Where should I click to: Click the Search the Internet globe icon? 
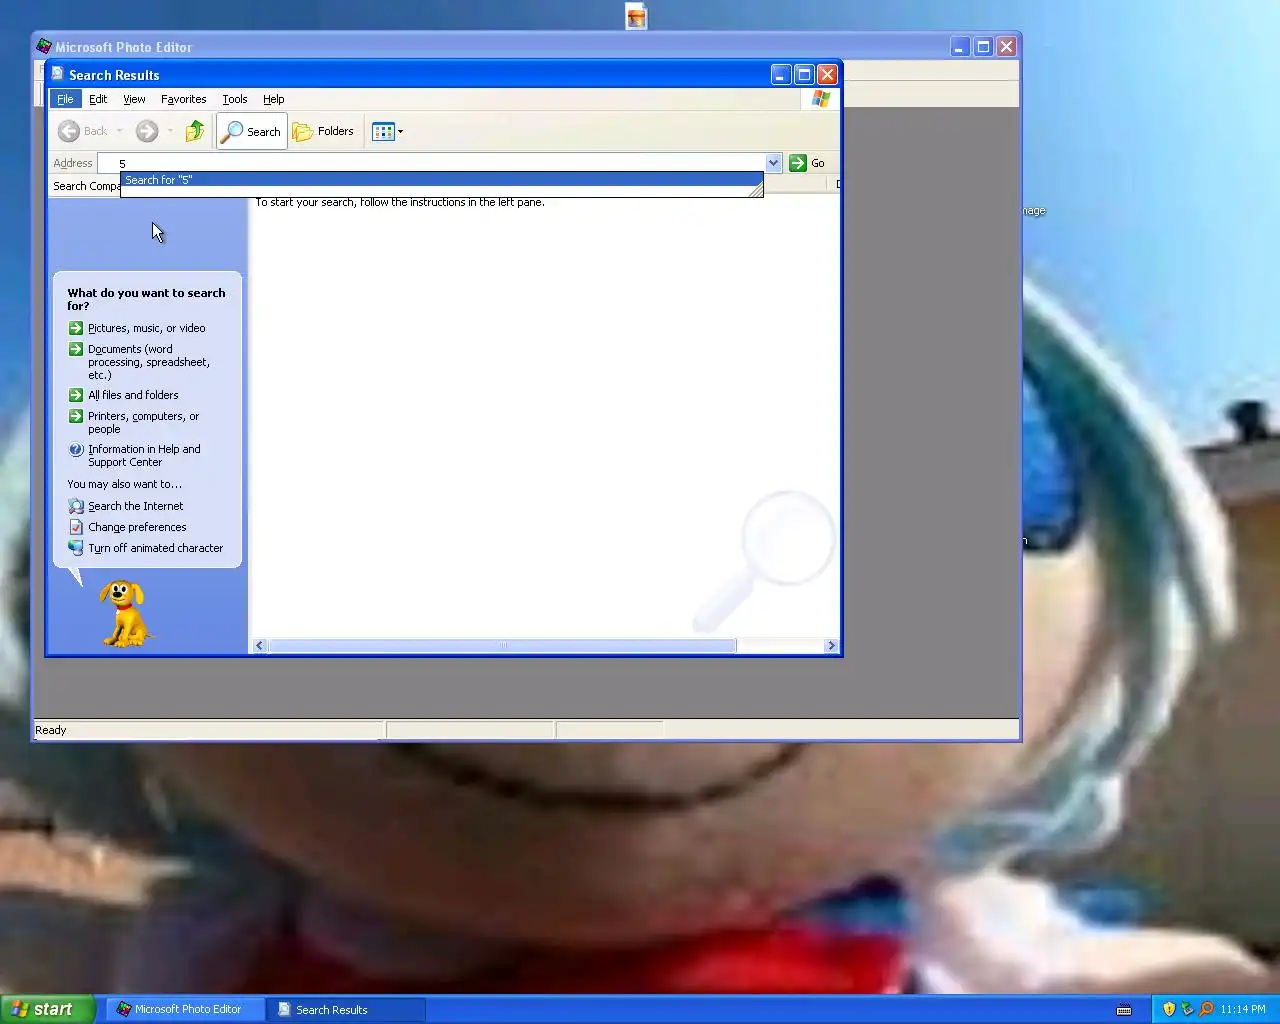point(76,506)
